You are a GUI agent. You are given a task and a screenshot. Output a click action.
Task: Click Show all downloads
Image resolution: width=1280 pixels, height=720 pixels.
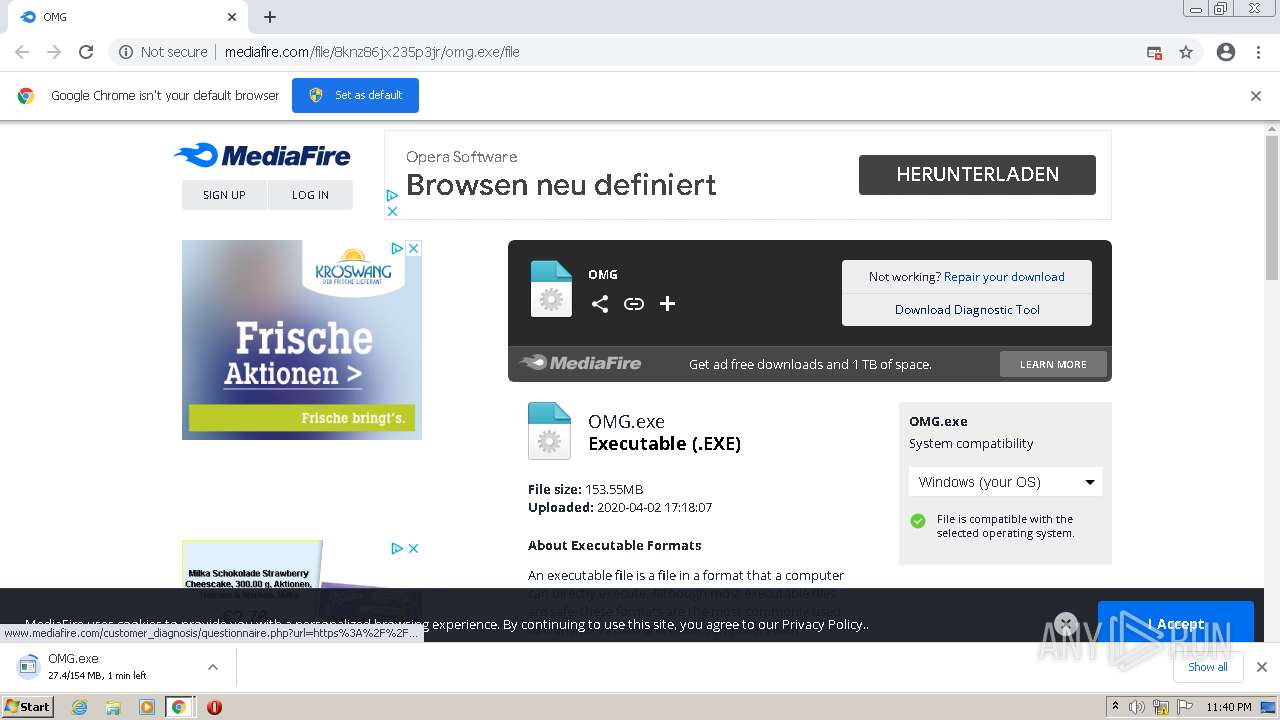pos(1208,667)
